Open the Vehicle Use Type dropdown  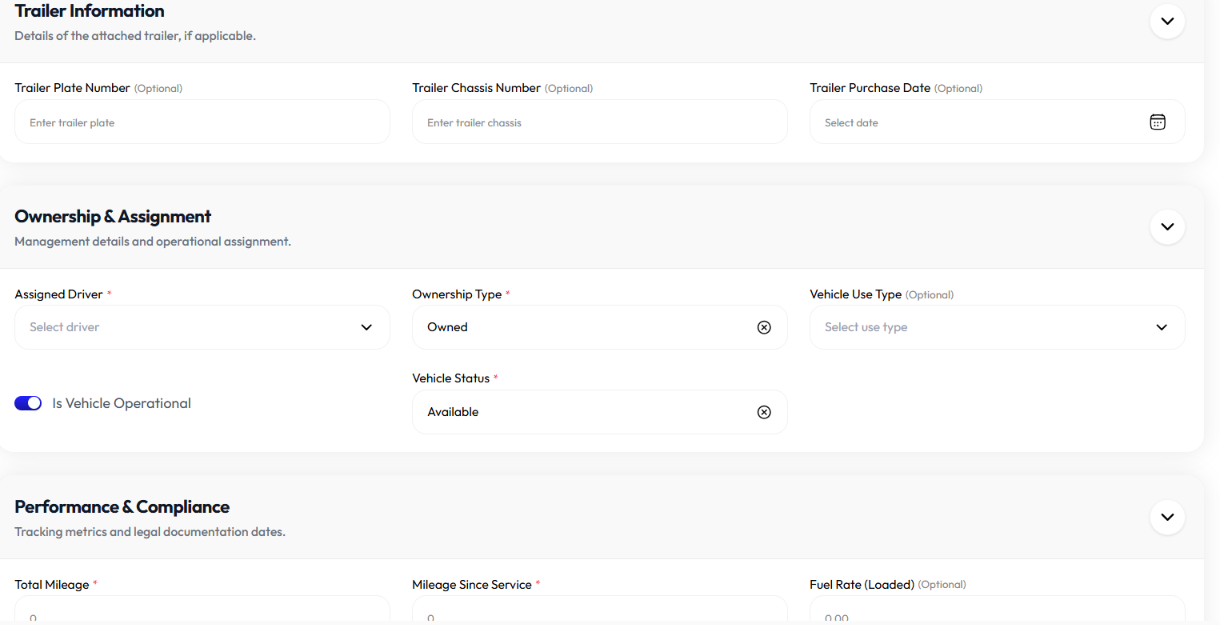coord(997,327)
